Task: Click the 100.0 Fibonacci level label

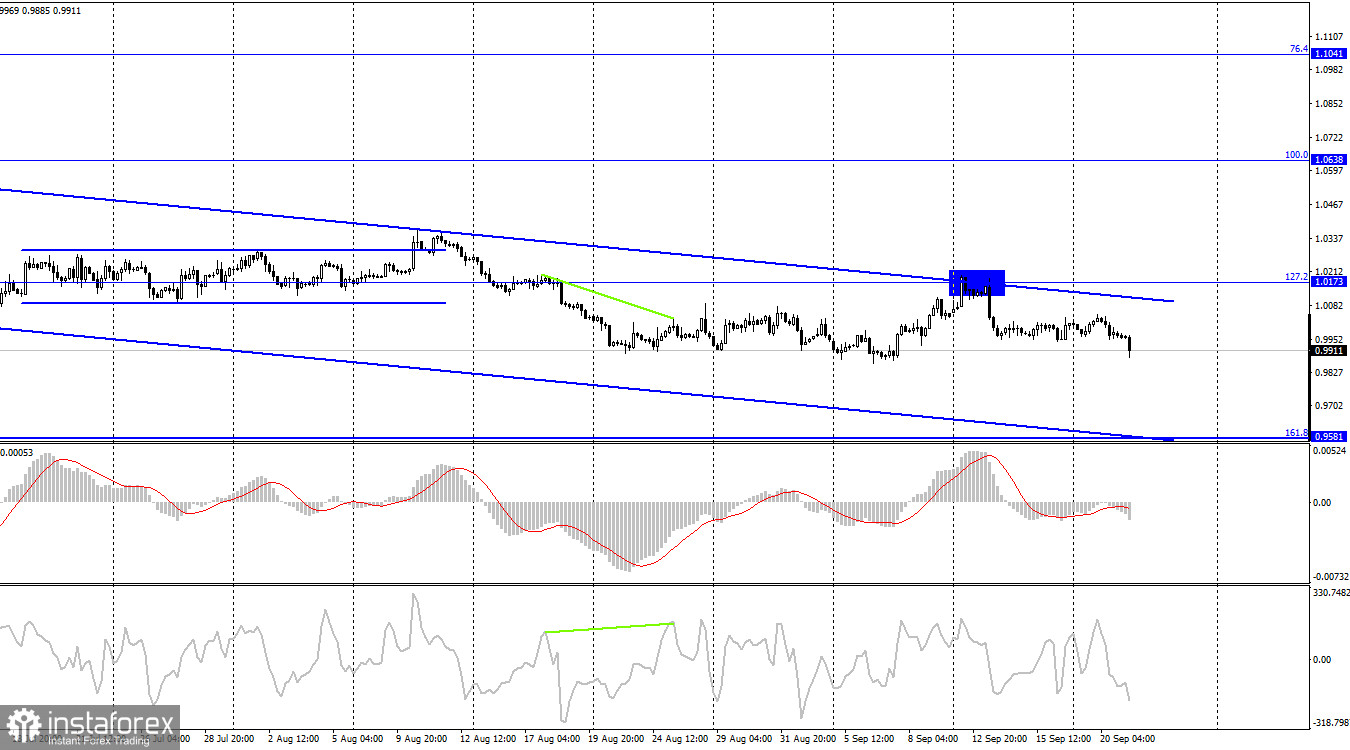Action: tap(1296, 154)
